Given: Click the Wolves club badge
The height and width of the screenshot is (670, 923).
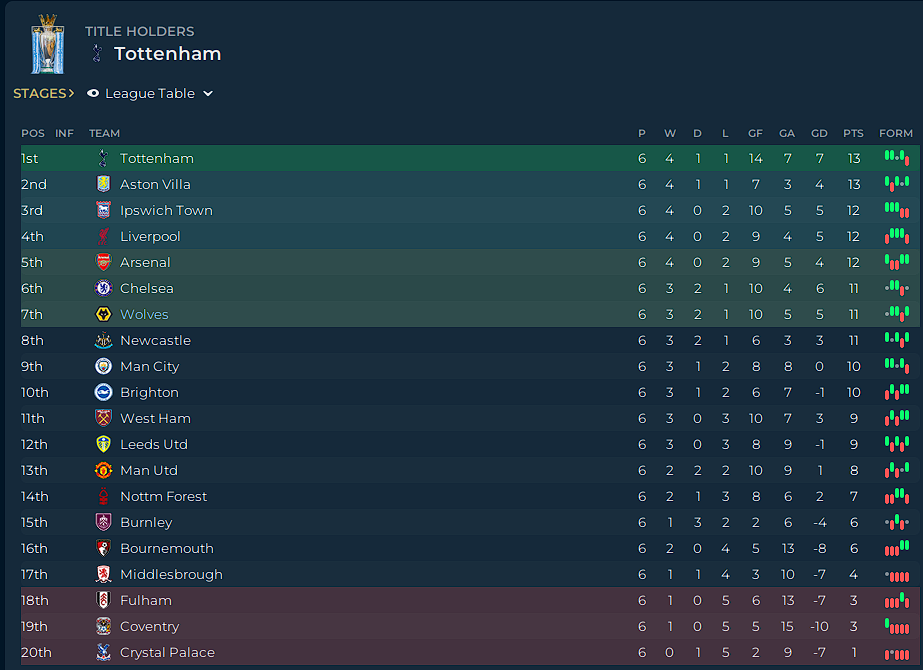Looking at the screenshot, I should coord(104,314).
